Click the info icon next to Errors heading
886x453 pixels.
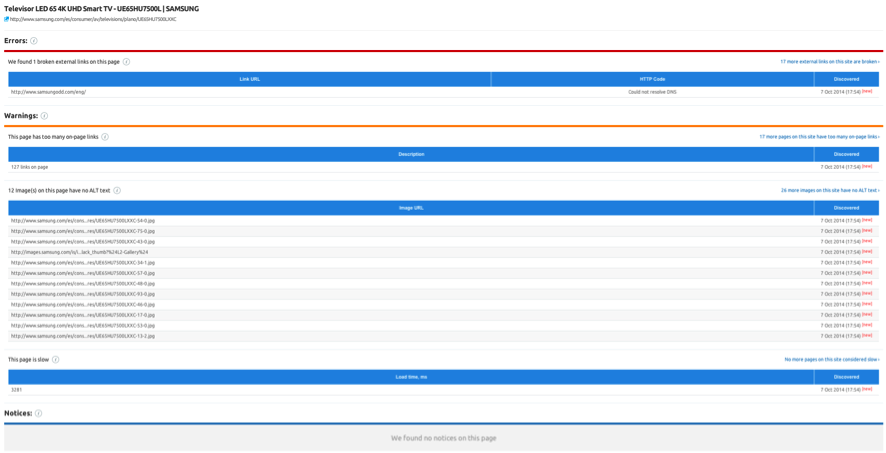tap(34, 41)
